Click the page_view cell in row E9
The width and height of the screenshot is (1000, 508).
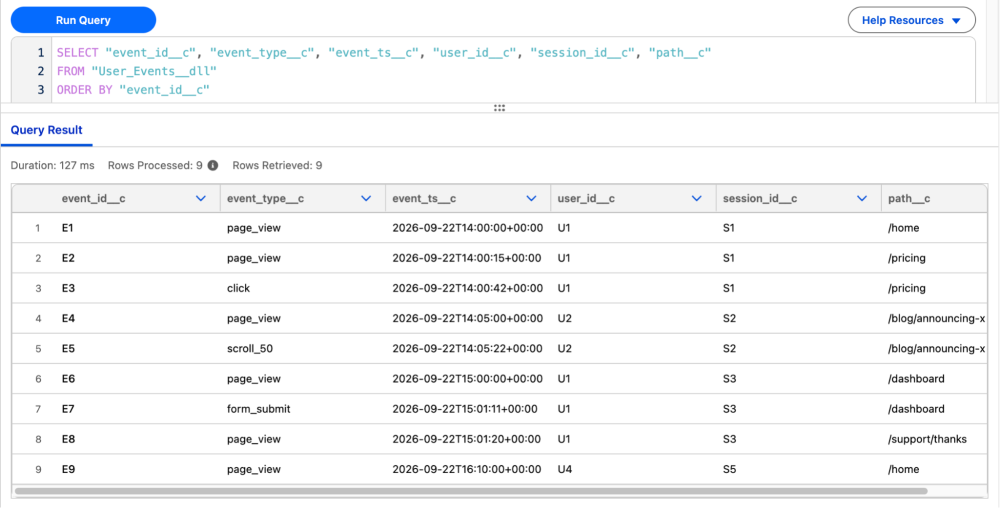[254, 469]
